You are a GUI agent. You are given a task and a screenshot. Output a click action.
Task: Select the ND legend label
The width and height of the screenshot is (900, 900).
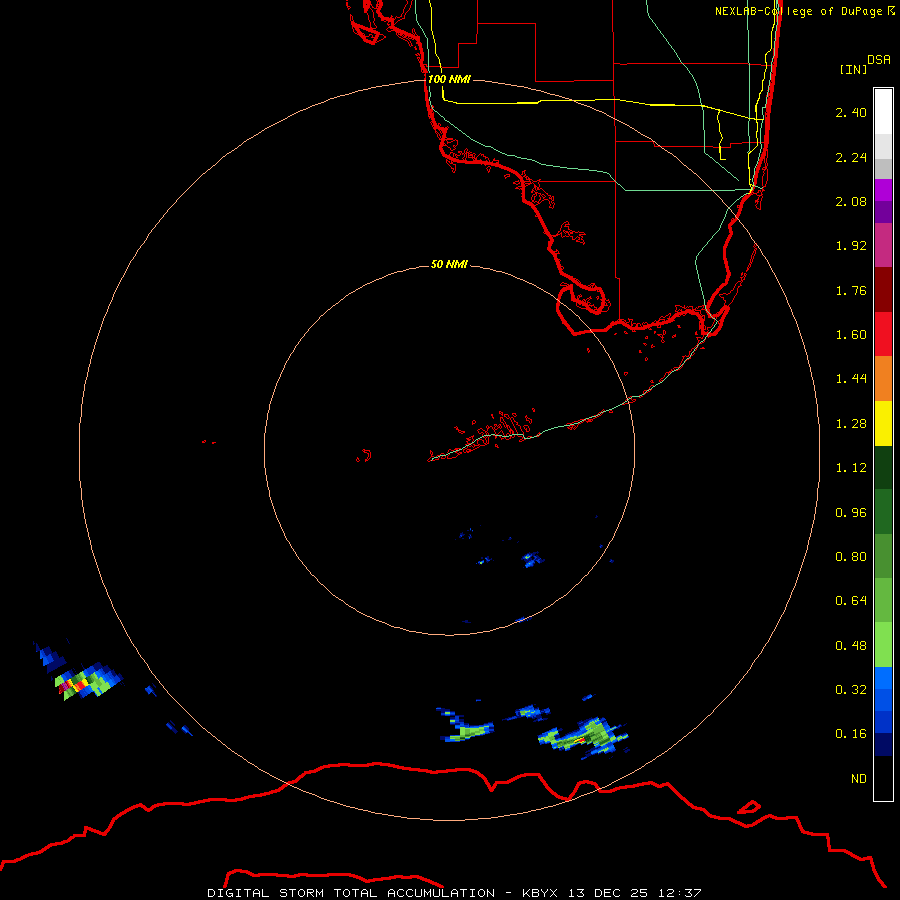(x=859, y=779)
